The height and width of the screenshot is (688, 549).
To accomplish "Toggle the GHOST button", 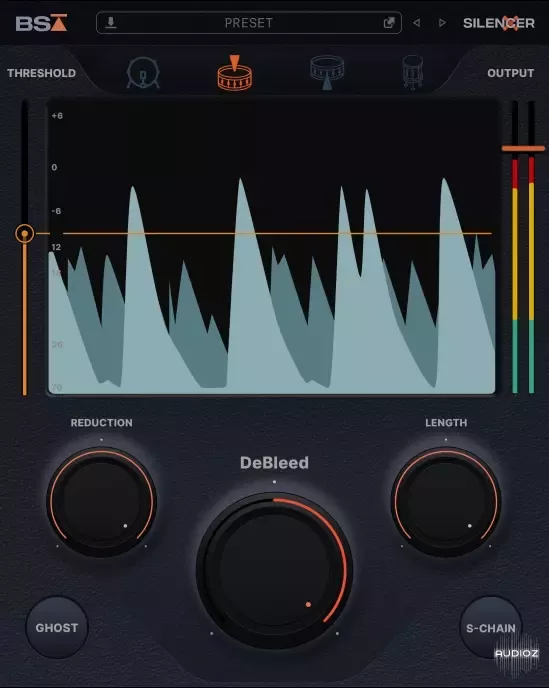I will [x=57, y=628].
